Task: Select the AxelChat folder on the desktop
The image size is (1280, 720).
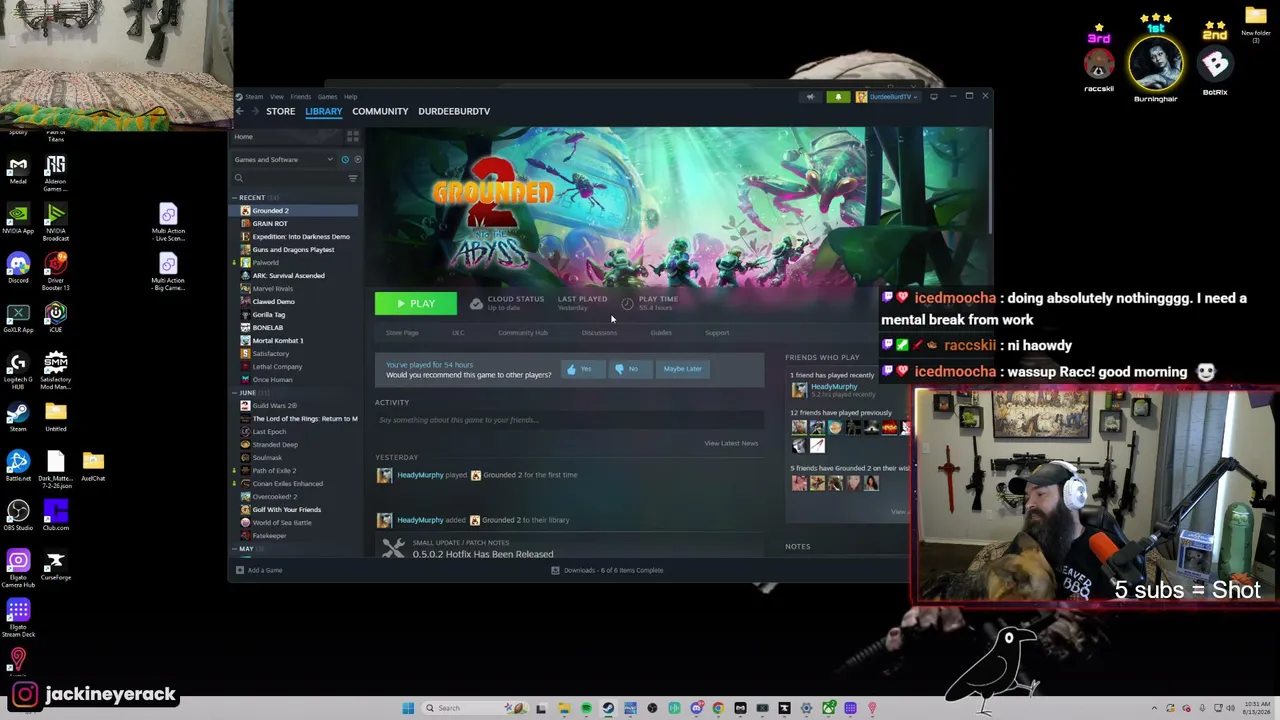Action: click(x=93, y=466)
